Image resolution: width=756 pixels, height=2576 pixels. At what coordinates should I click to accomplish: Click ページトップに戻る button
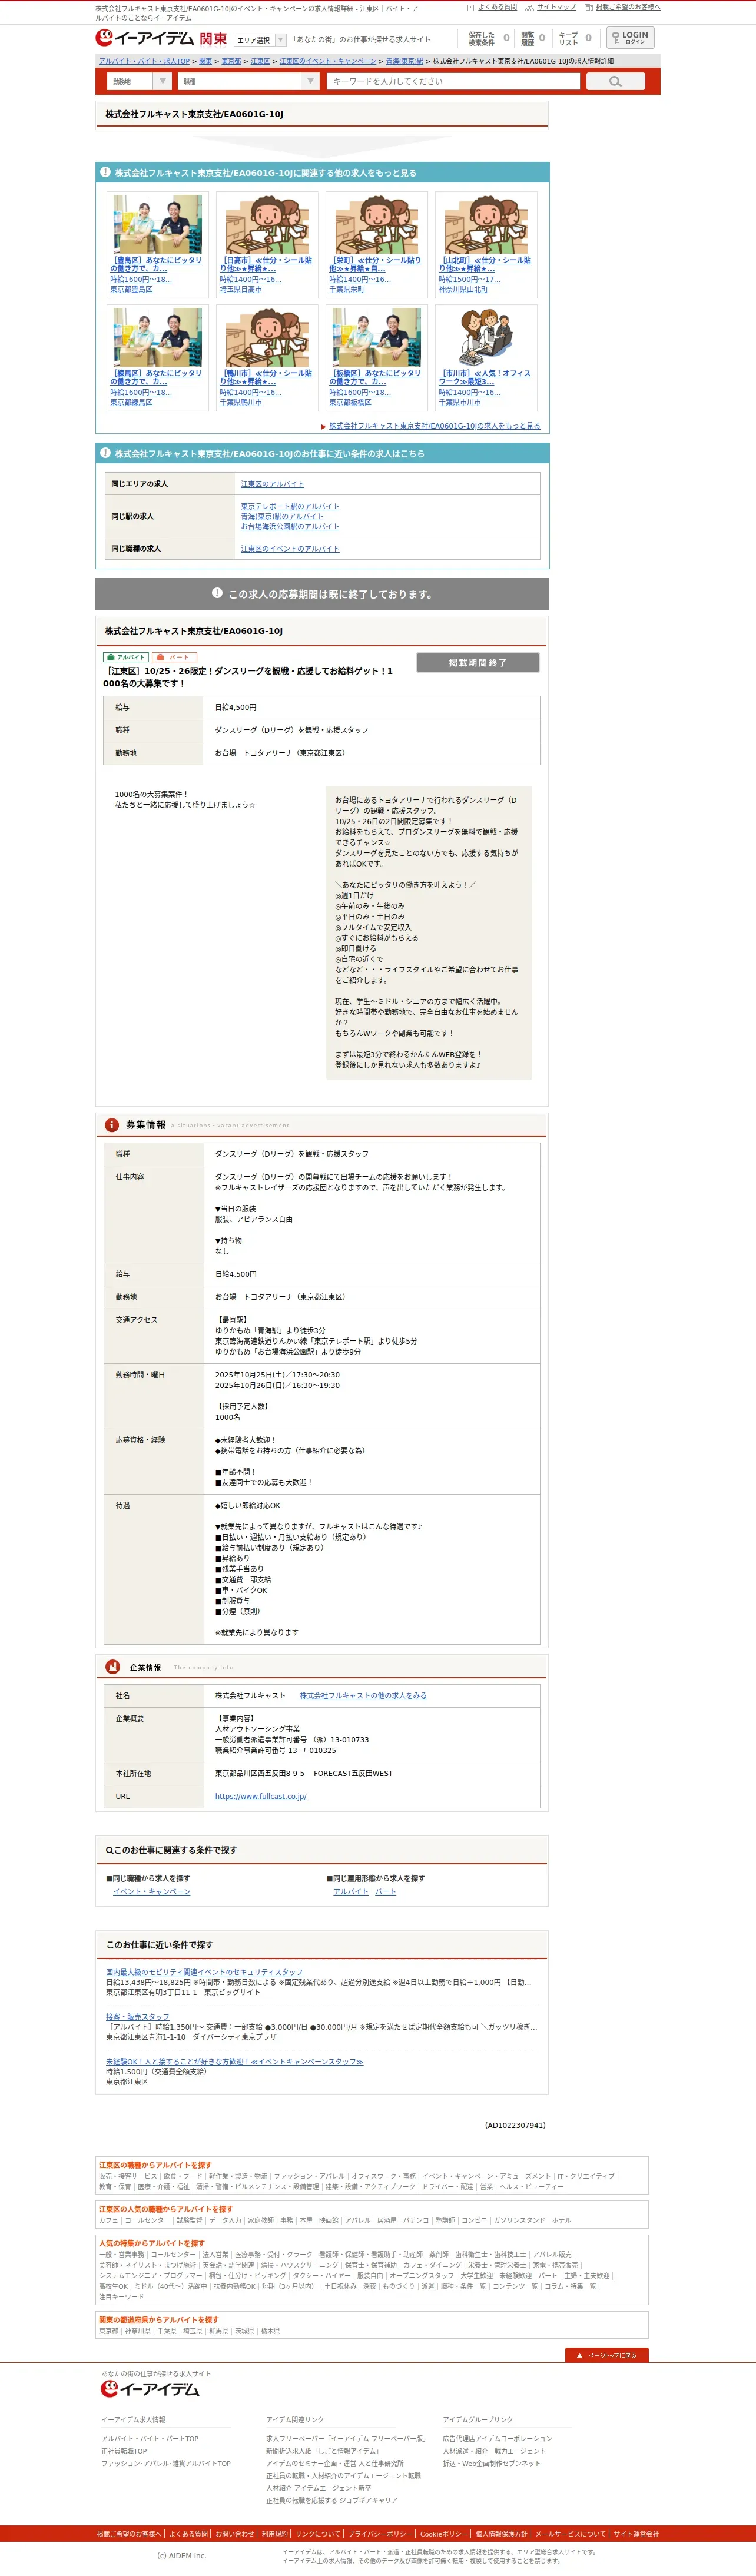point(607,2355)
